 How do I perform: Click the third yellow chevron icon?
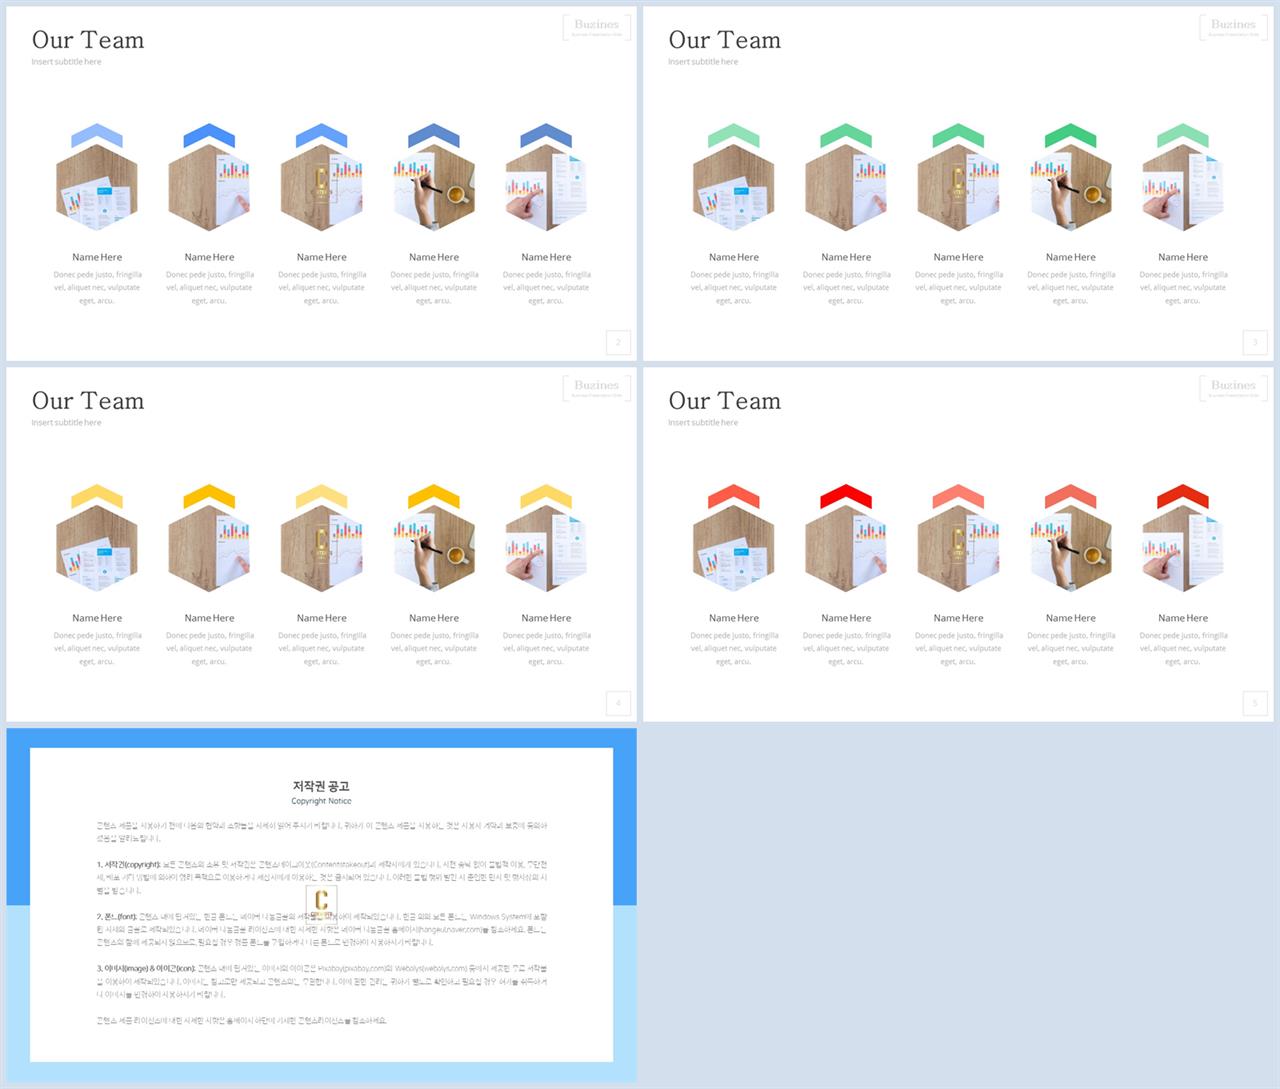tap(322, 497)
